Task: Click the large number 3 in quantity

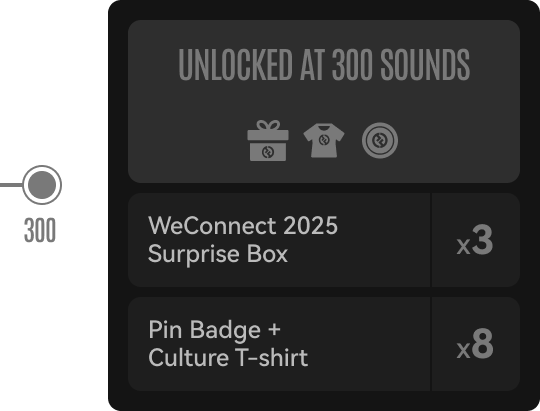Action: pos(482,240)
